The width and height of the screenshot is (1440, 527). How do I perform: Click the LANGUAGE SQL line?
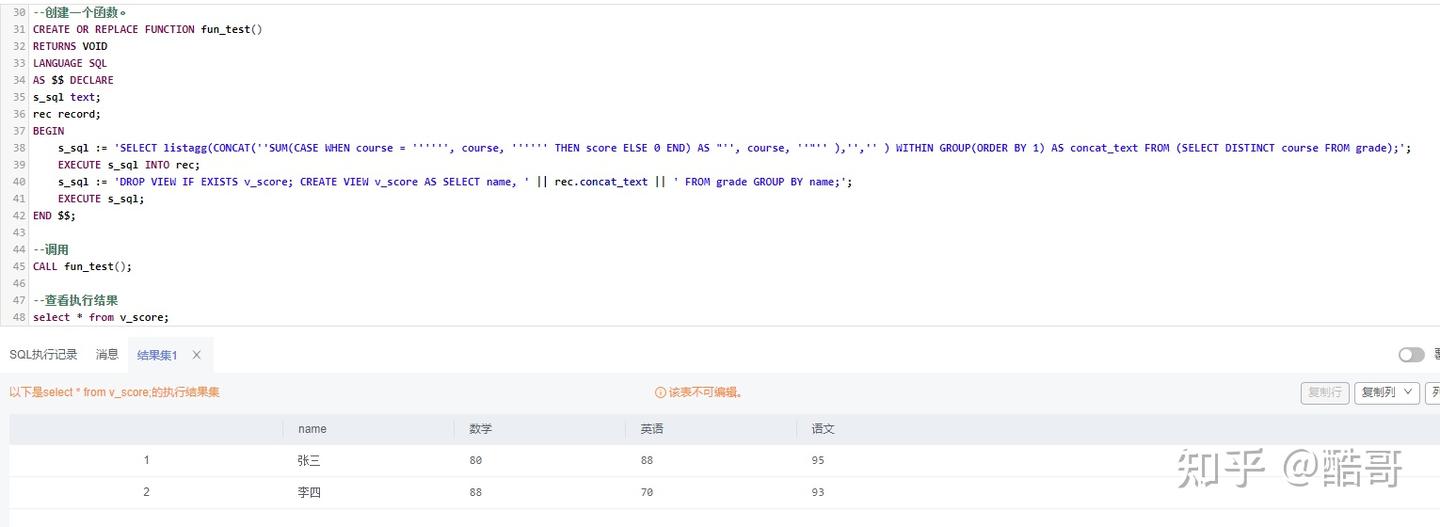tap(70, 63)
